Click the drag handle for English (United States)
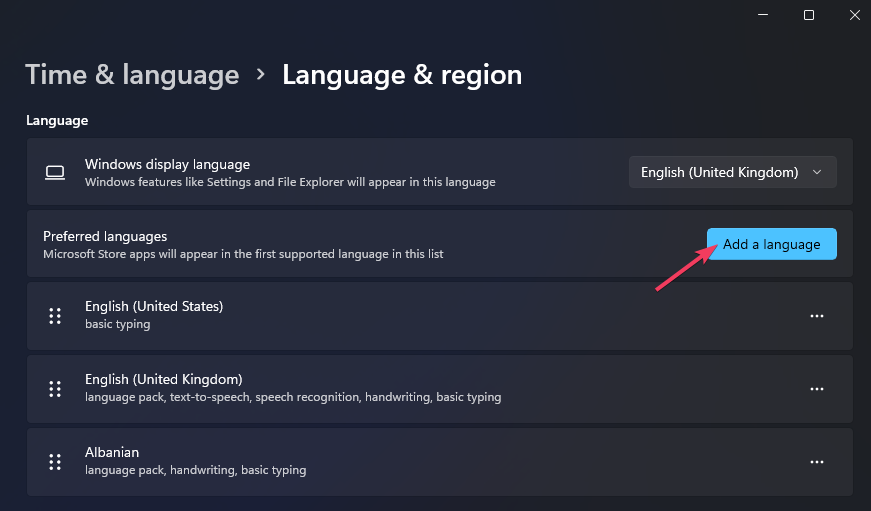This screenshot has height=511, width=871. [55, 316]
